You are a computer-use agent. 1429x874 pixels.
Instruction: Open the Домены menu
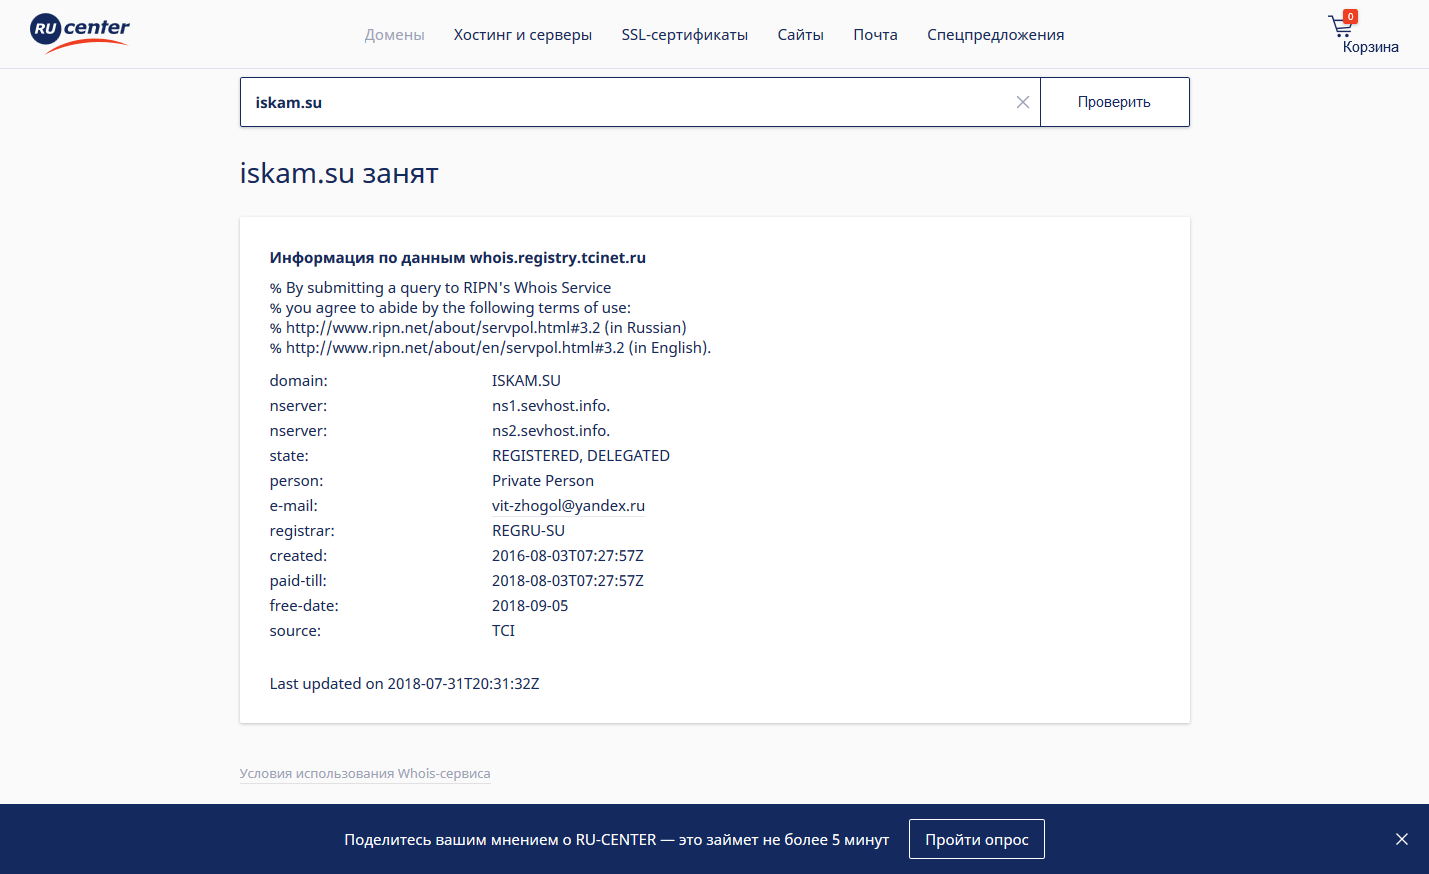click(394, 35)
